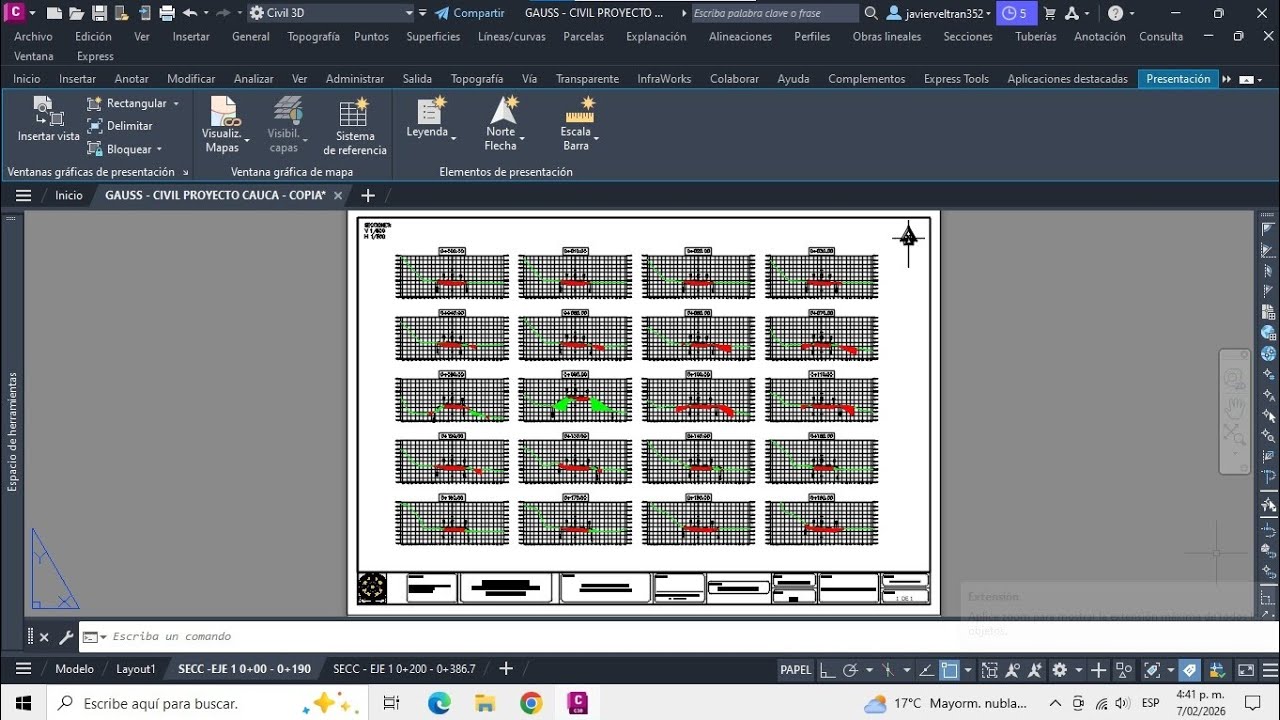This screenshot has height=720, width=1280.
Task: Open the Alineaciones menu
Action: [x=740, y=36]
